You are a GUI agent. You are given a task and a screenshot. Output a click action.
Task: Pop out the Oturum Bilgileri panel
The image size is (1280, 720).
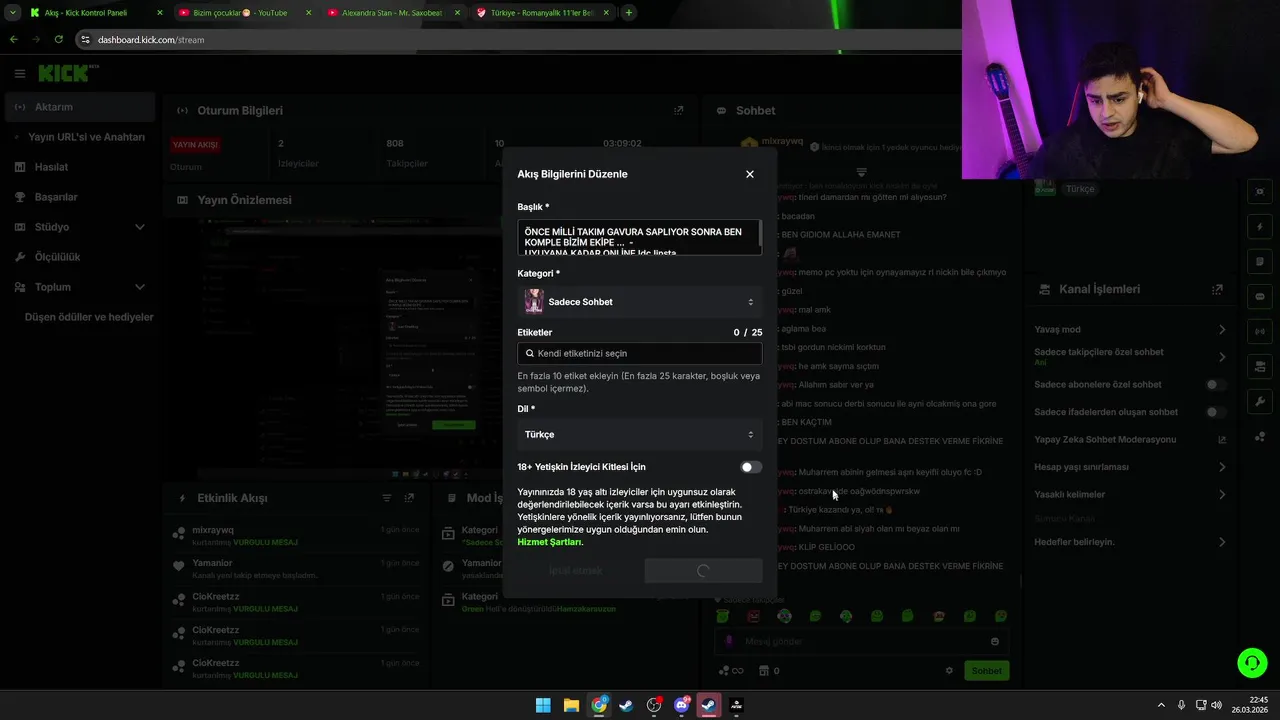[679, 111]
